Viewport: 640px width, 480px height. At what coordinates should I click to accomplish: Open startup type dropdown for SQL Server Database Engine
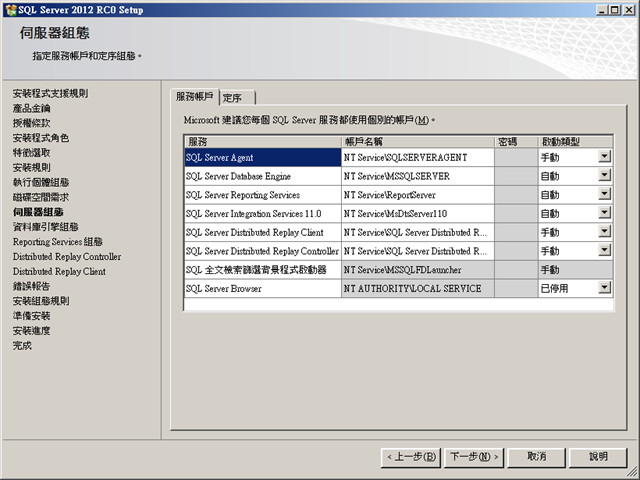[604, 175]
